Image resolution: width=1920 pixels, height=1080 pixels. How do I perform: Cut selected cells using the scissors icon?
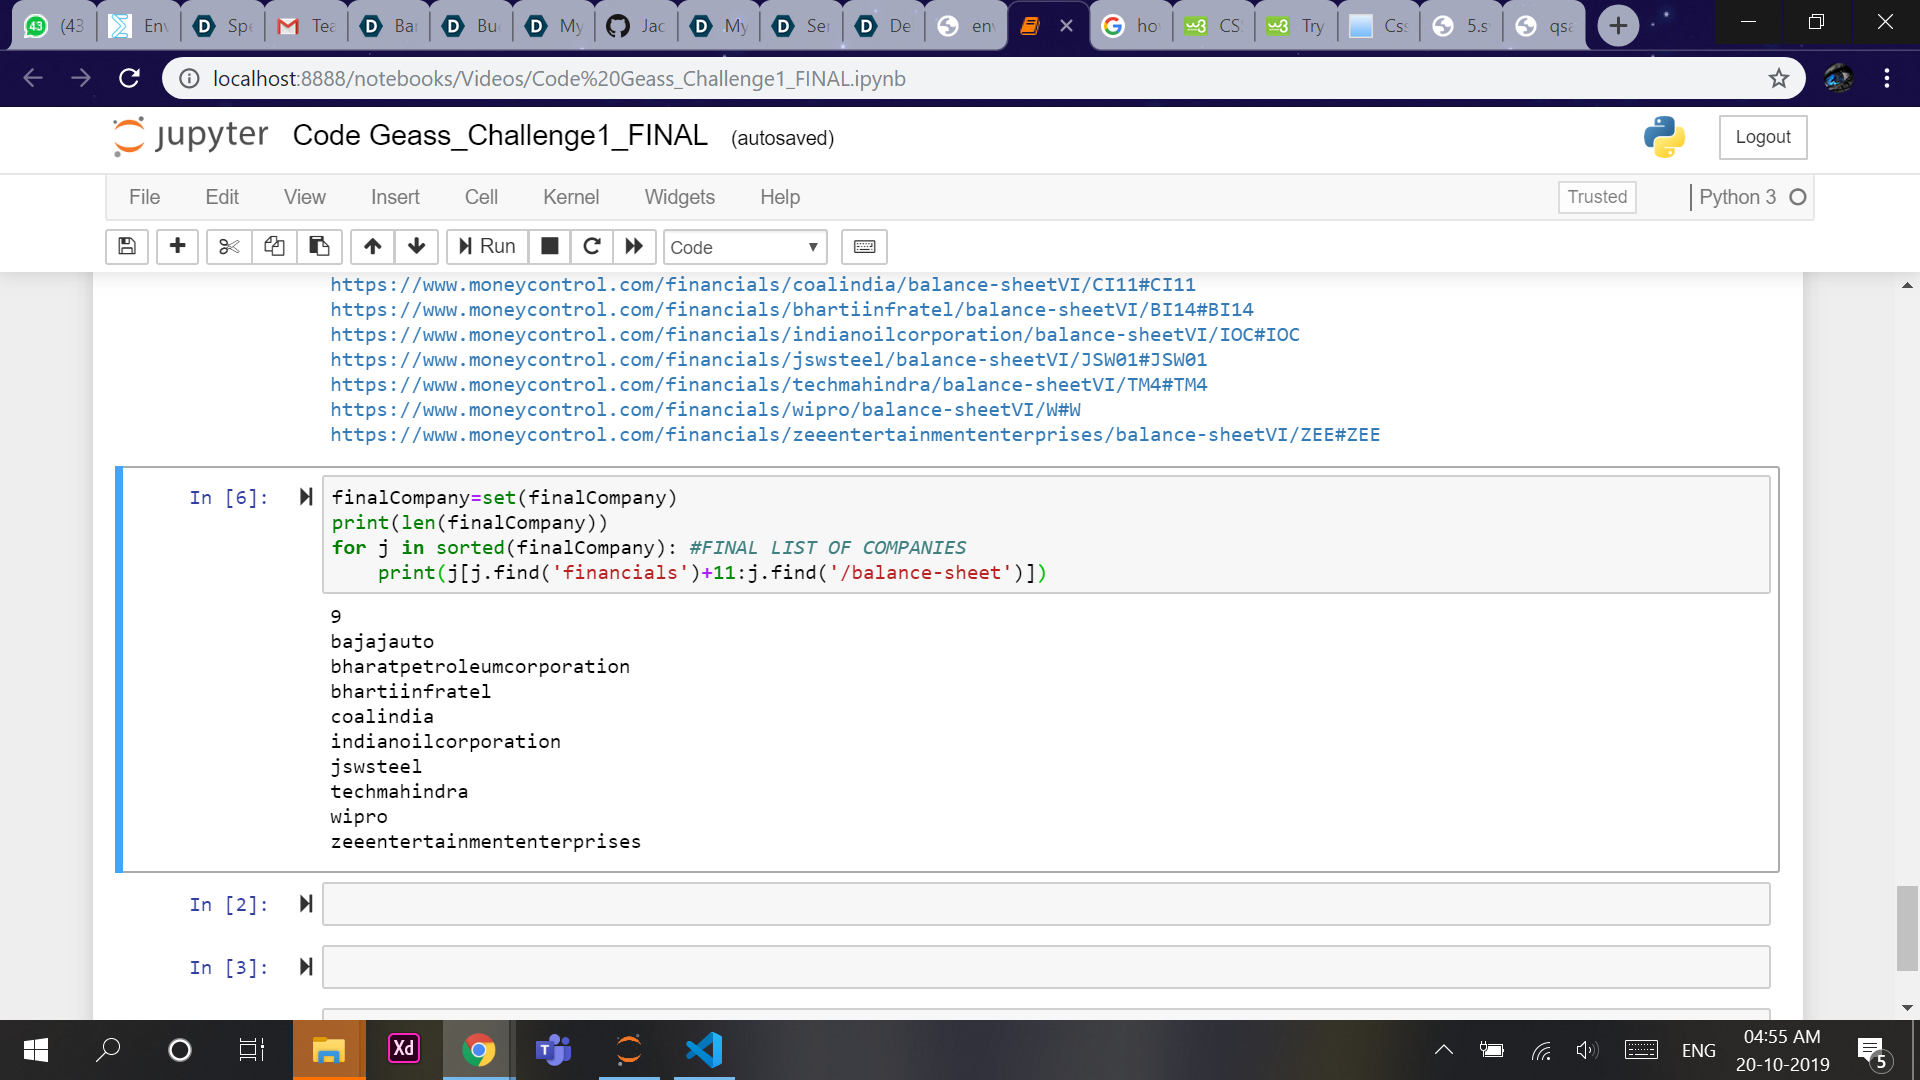pos(229,246)
